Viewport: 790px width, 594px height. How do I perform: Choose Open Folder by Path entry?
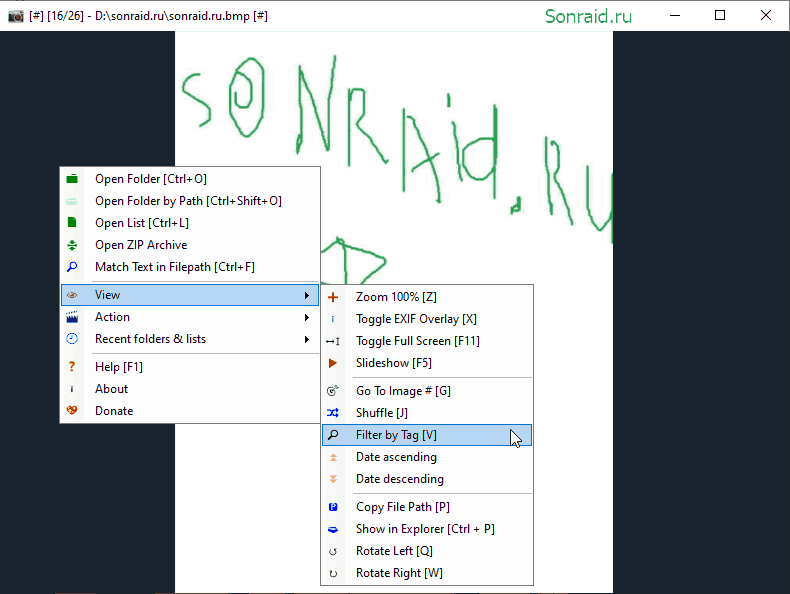coord(190,201)
